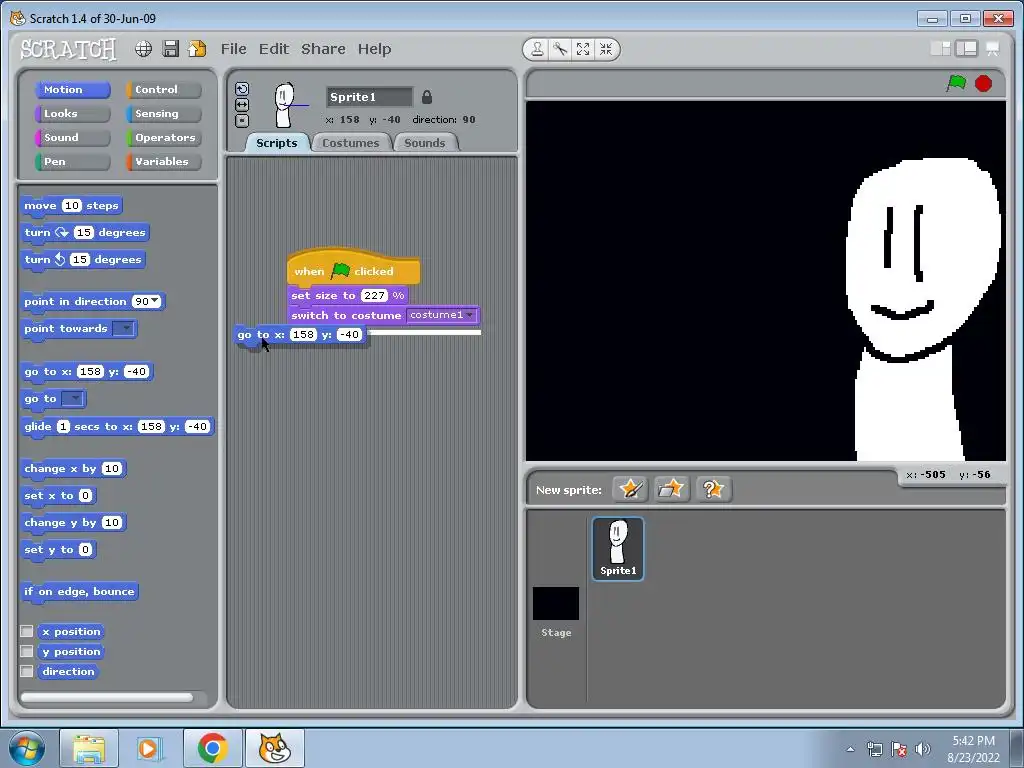The height and width of the screenshot is (768, 1024).
Task: Click the save floppy disk icon
Action: pos(170,49)
